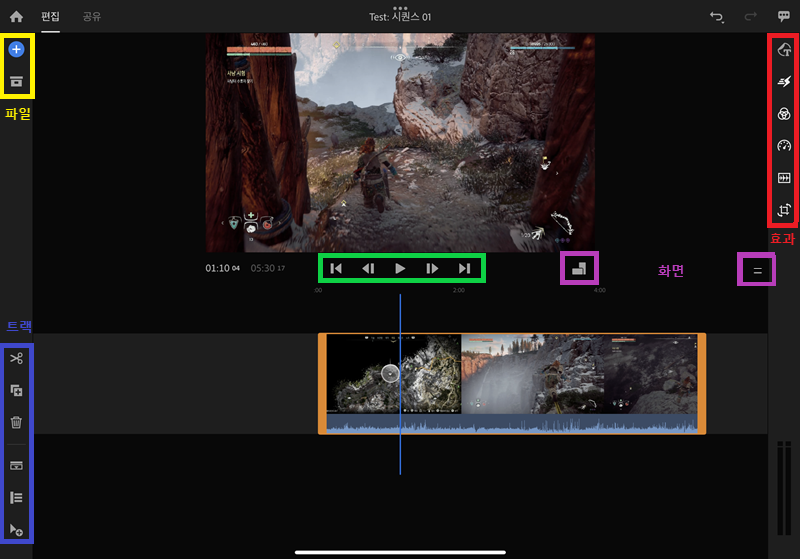This screenshot has height=559, width=800.
Task: Open the 공유 tab
Action: click(92, 17)
